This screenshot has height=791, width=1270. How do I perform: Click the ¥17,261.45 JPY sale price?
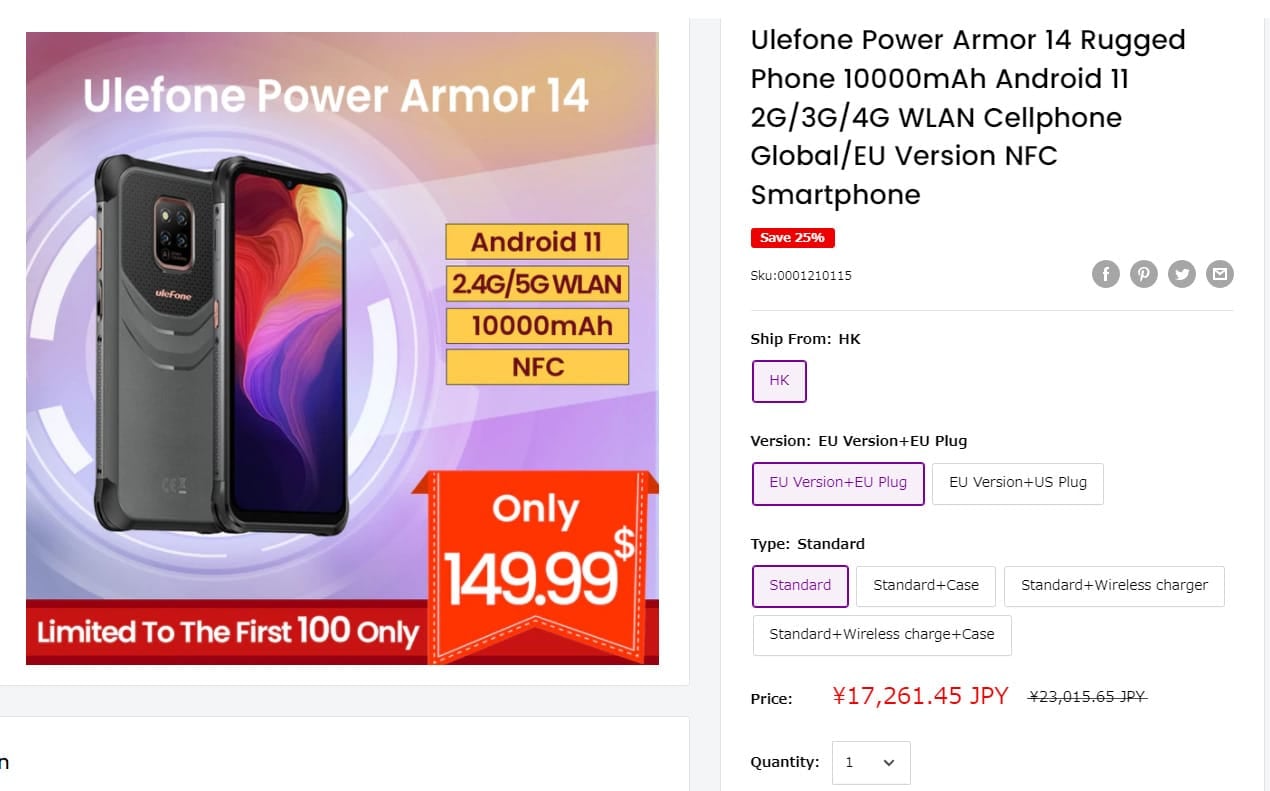[920, 696]
